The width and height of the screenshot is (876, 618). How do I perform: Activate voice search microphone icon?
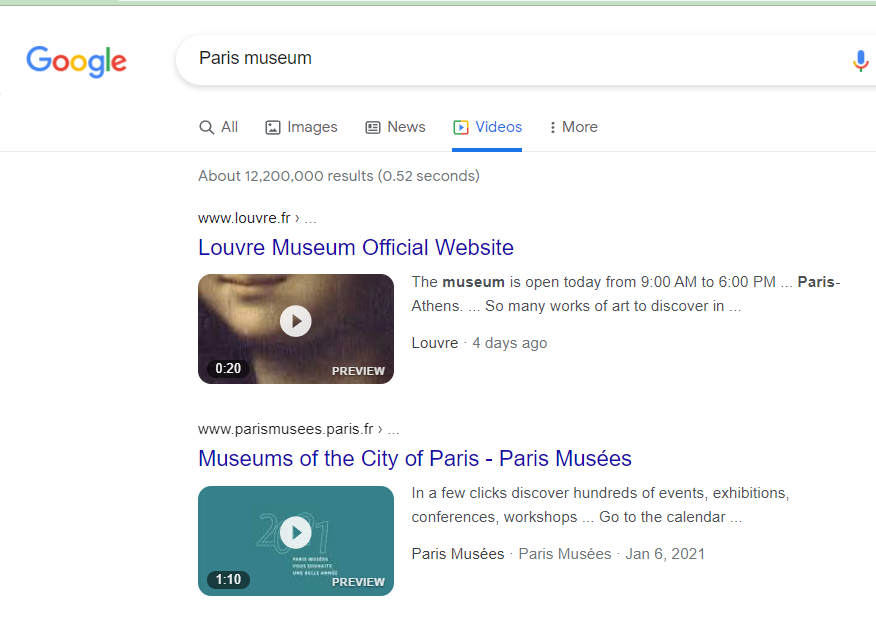[x=860, y=60]
